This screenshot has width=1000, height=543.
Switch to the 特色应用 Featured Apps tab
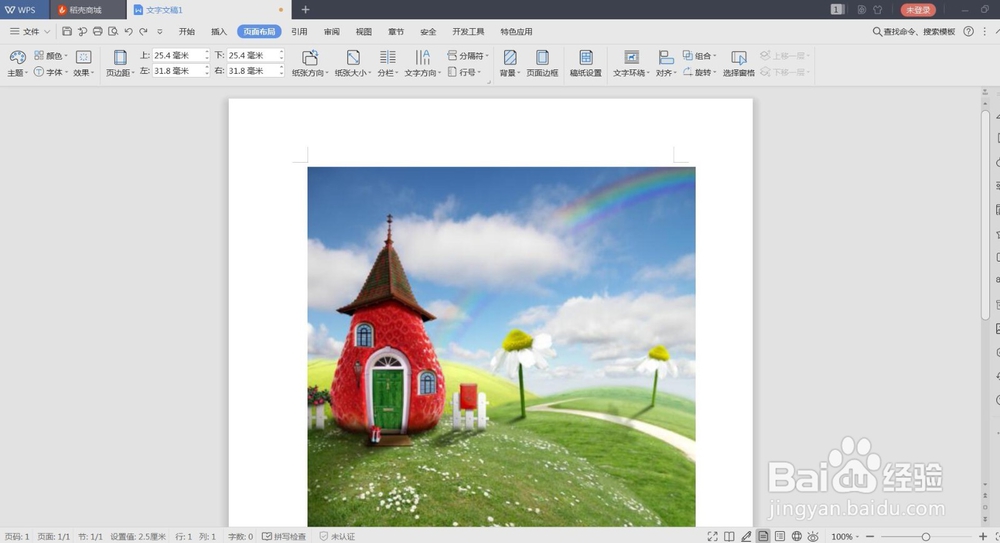[516, 31]
